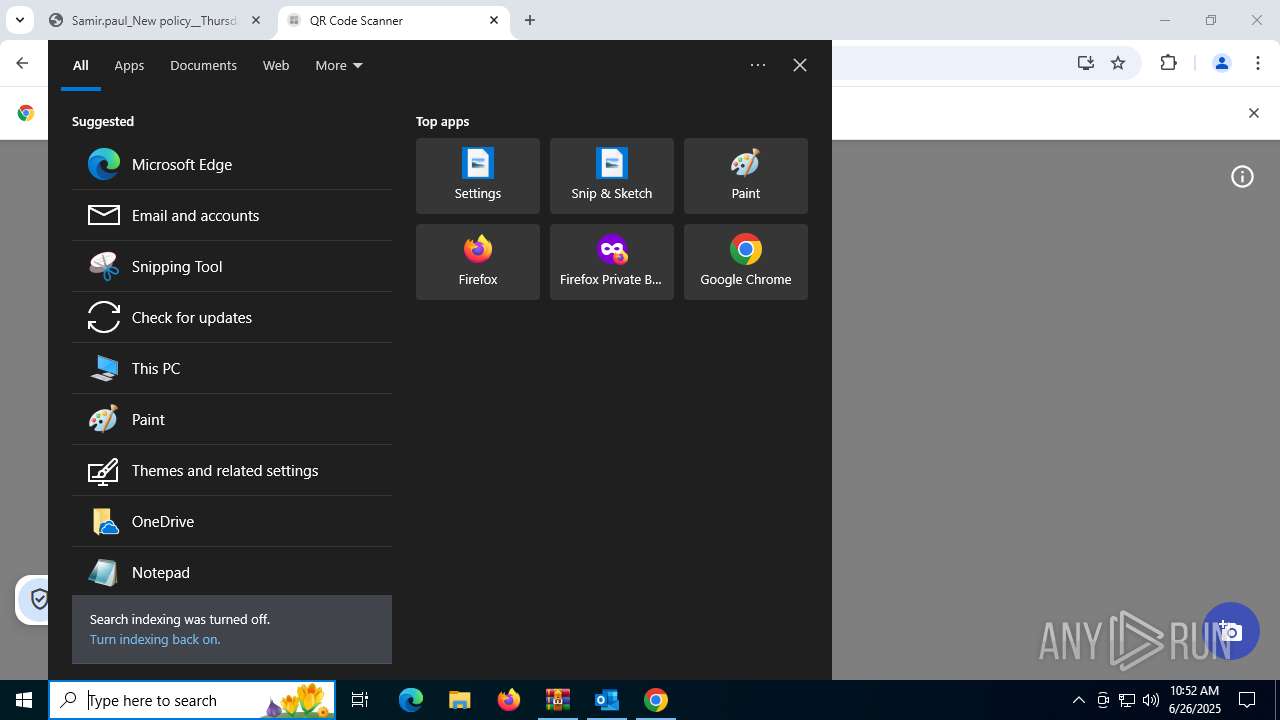Open Chrome tab search dropdown

pos(19,20)
